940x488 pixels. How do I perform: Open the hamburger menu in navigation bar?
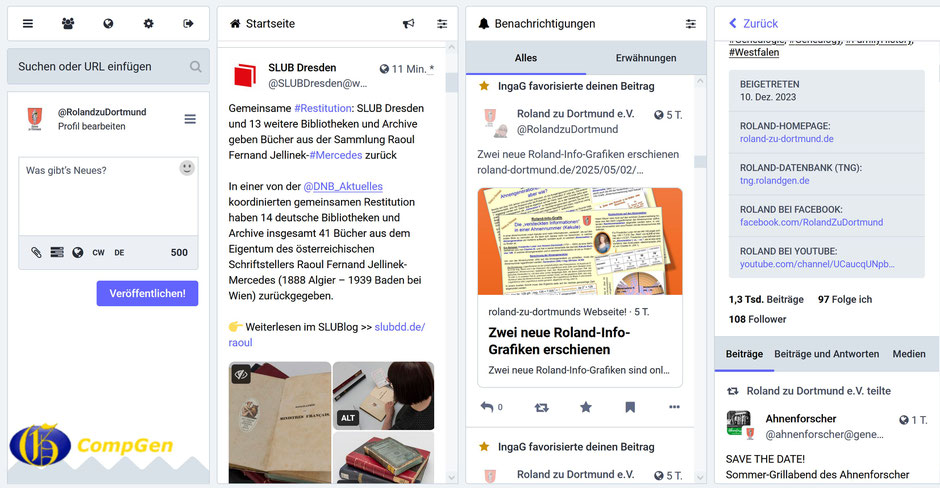pyautogui.click(x=28, y=23)
